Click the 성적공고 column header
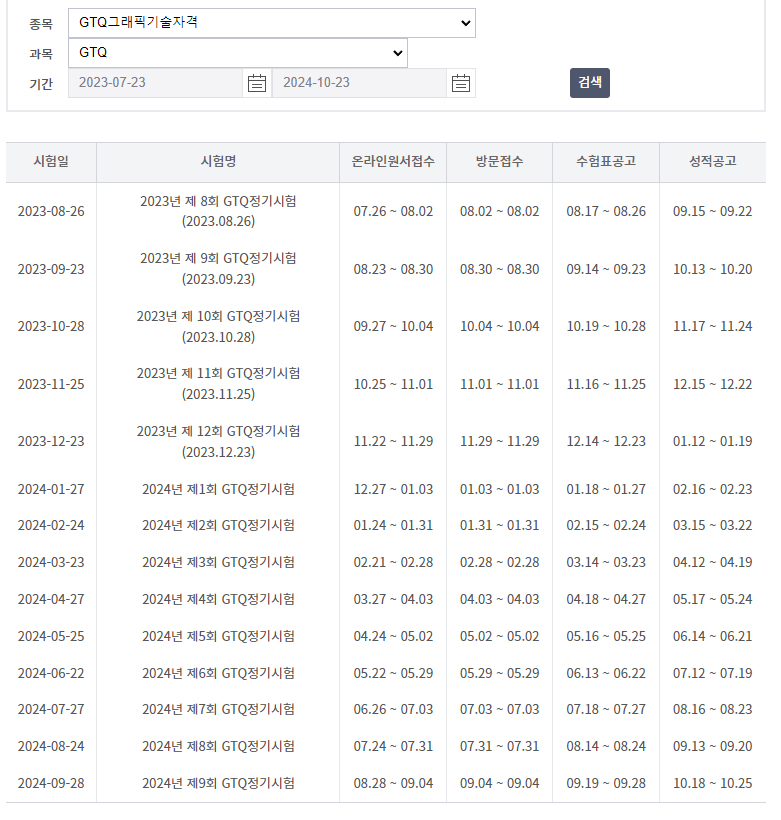 coord(712,161)
